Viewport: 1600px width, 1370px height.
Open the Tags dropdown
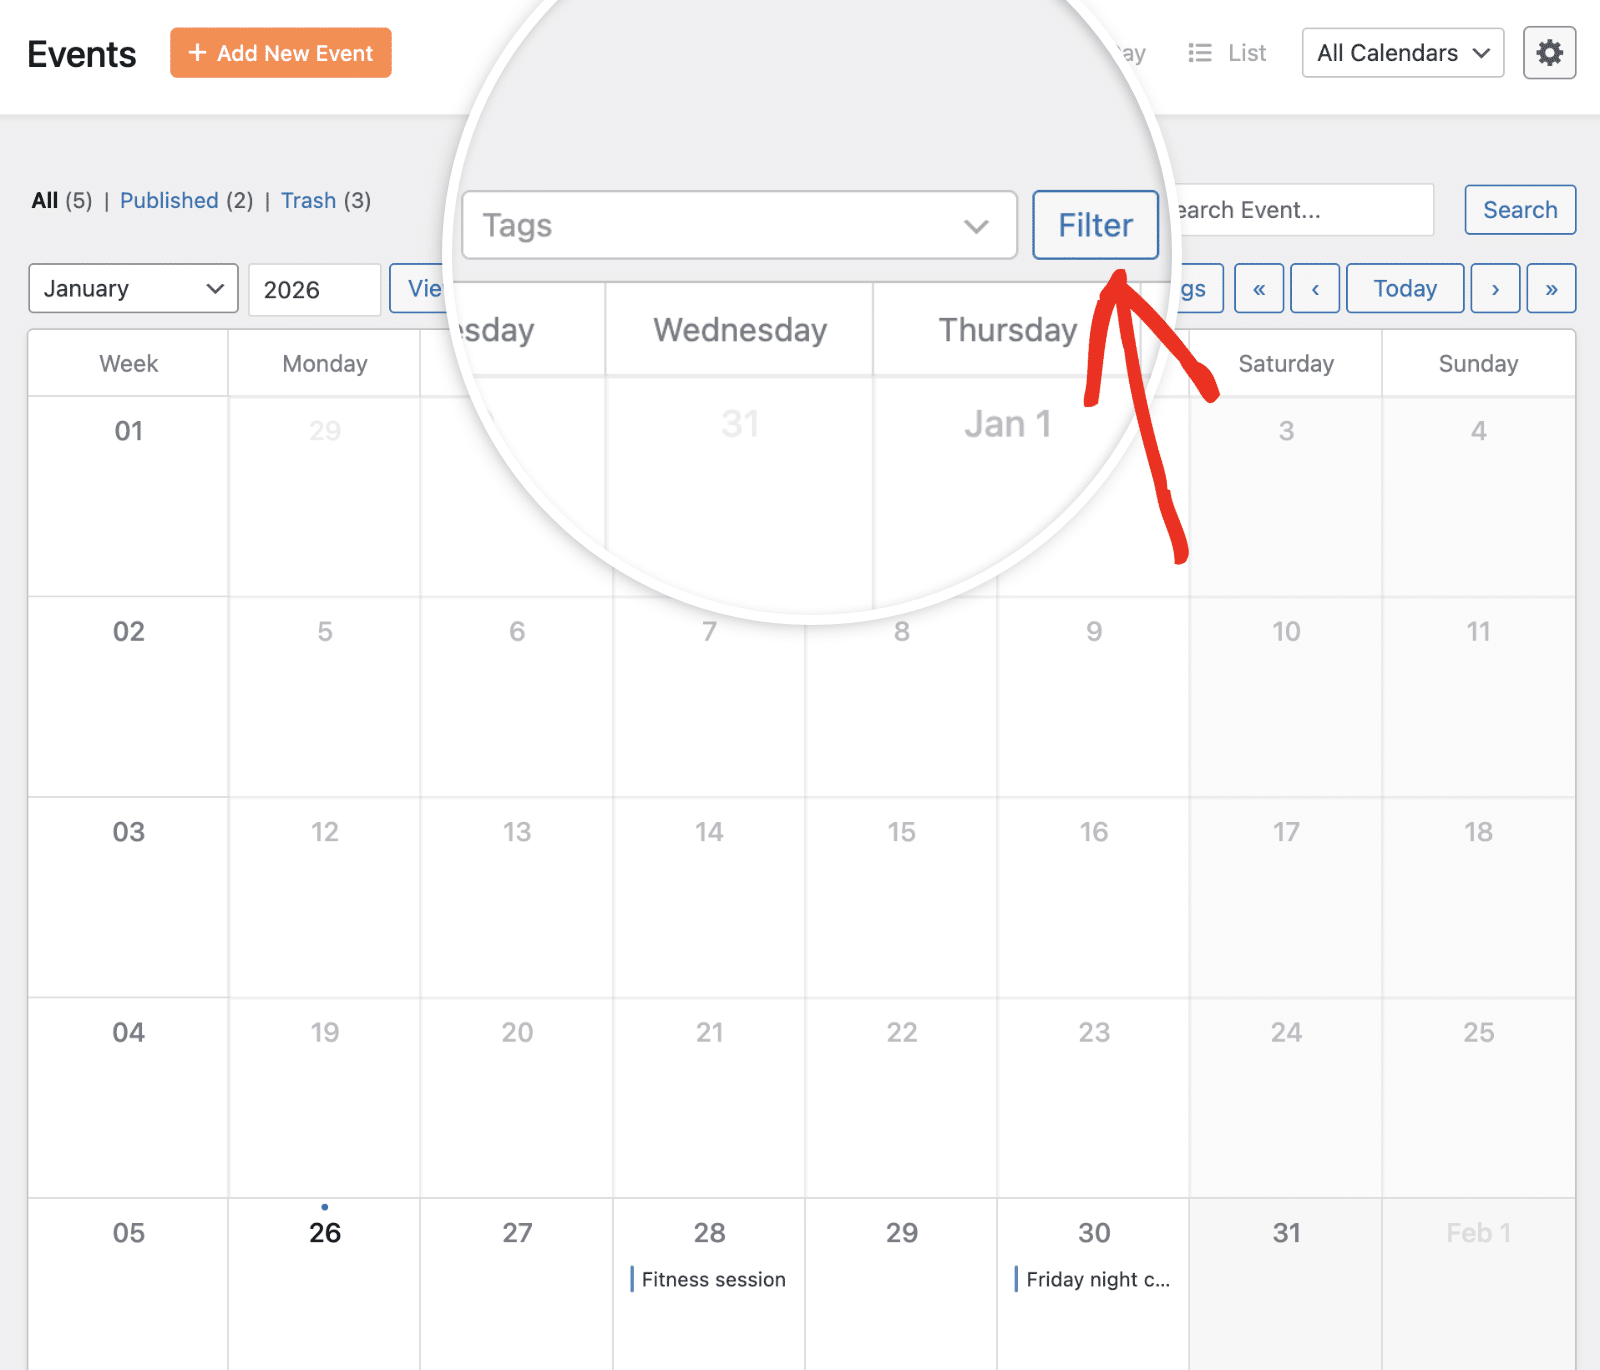coord(738,225)
